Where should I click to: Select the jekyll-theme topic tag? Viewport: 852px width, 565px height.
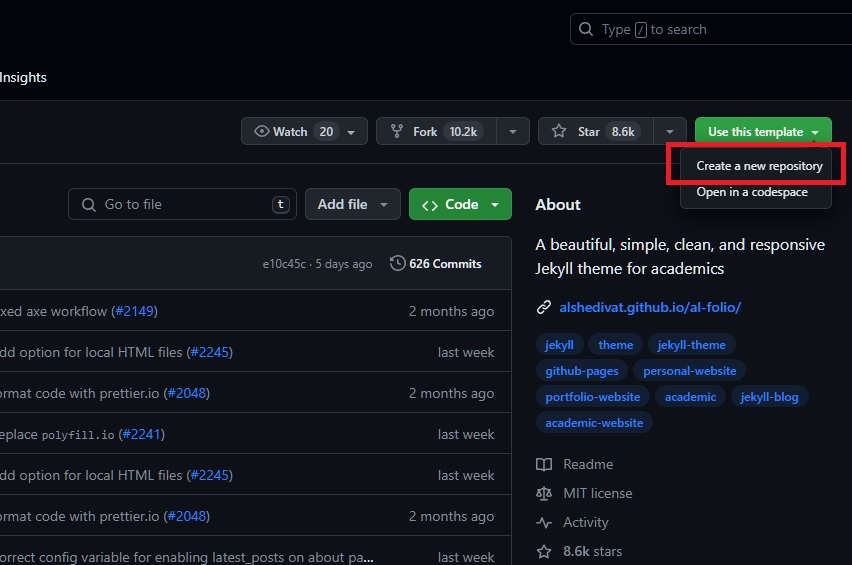pyautogui.click(x=691, y=345)
